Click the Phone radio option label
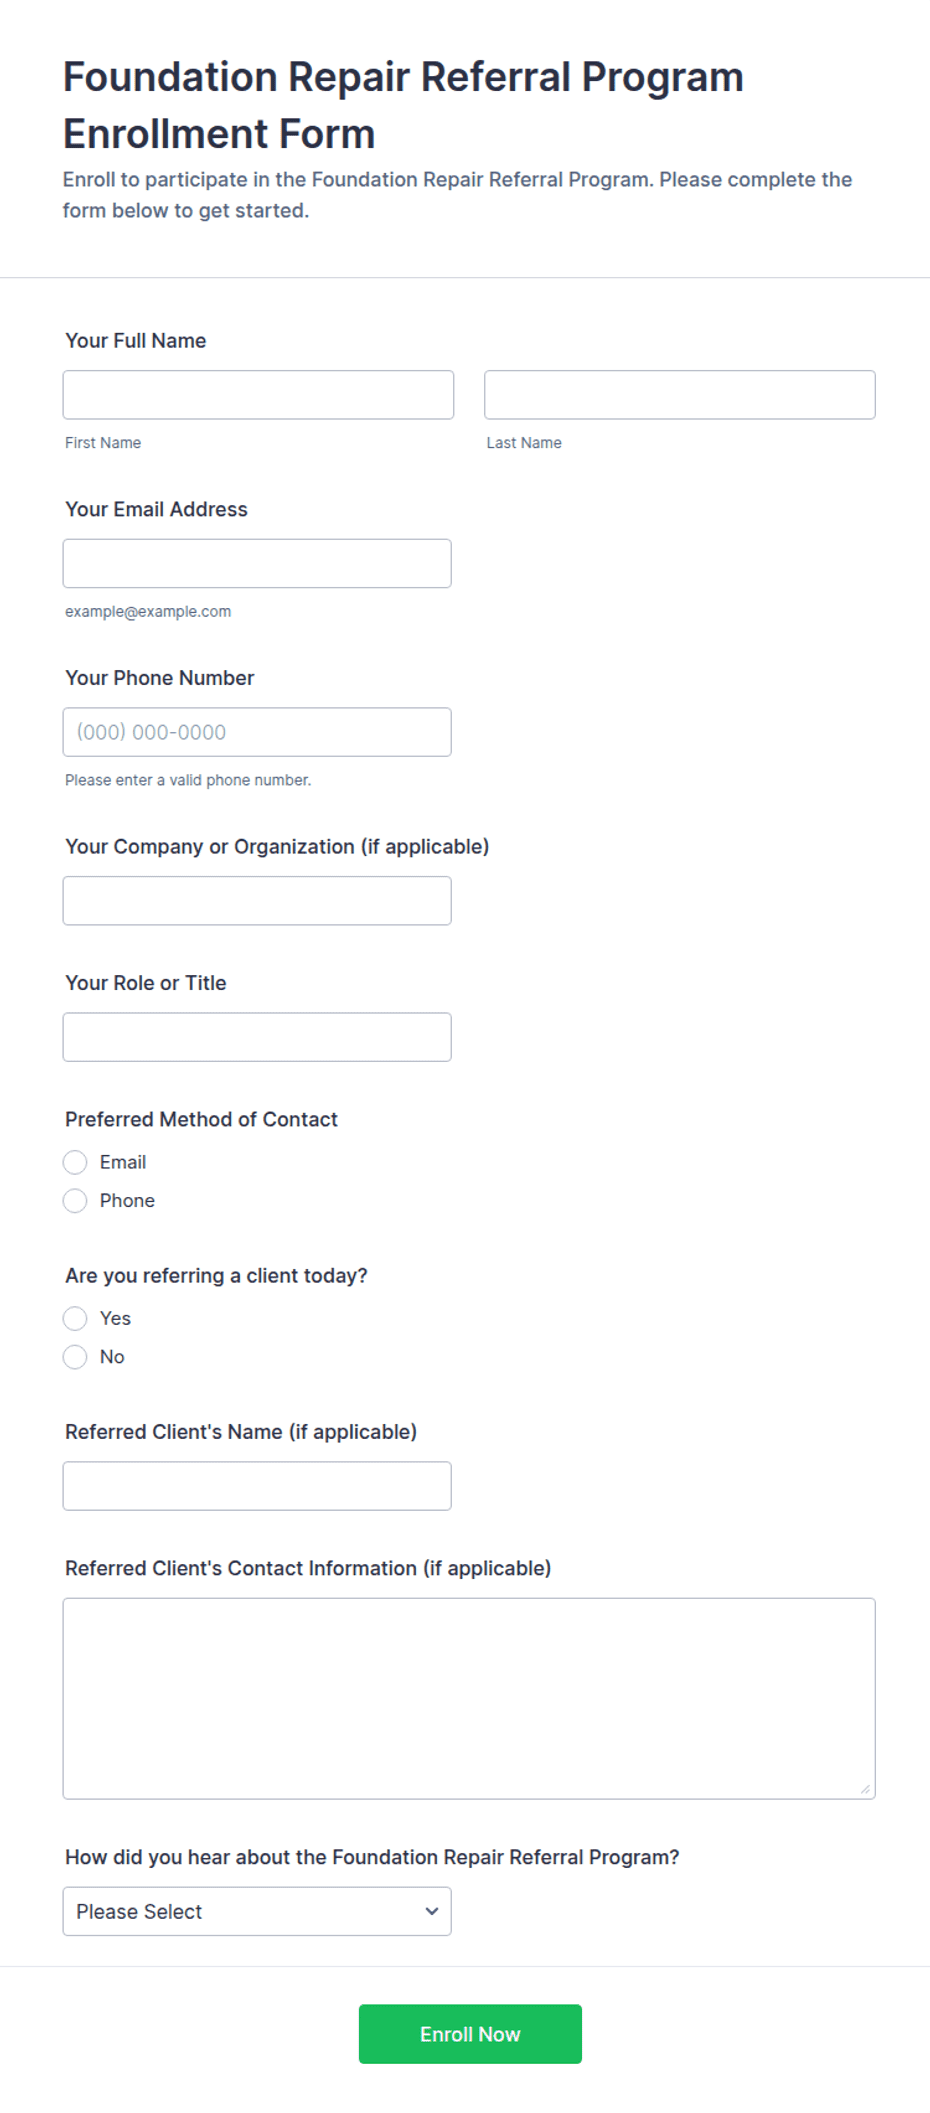The width and height of the screenshot is (930, 2113). coord(127,1200)
